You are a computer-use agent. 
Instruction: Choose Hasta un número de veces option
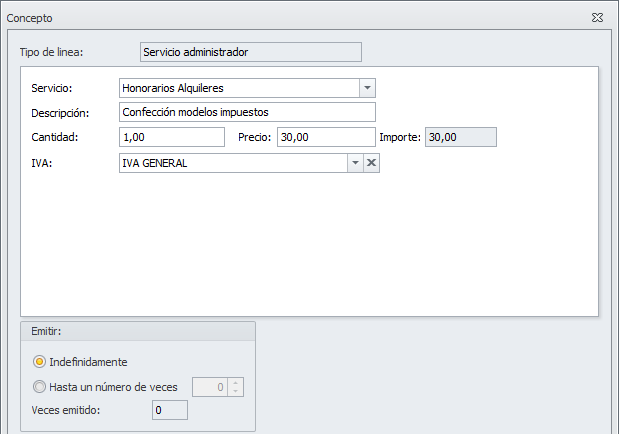pos(40,387)
